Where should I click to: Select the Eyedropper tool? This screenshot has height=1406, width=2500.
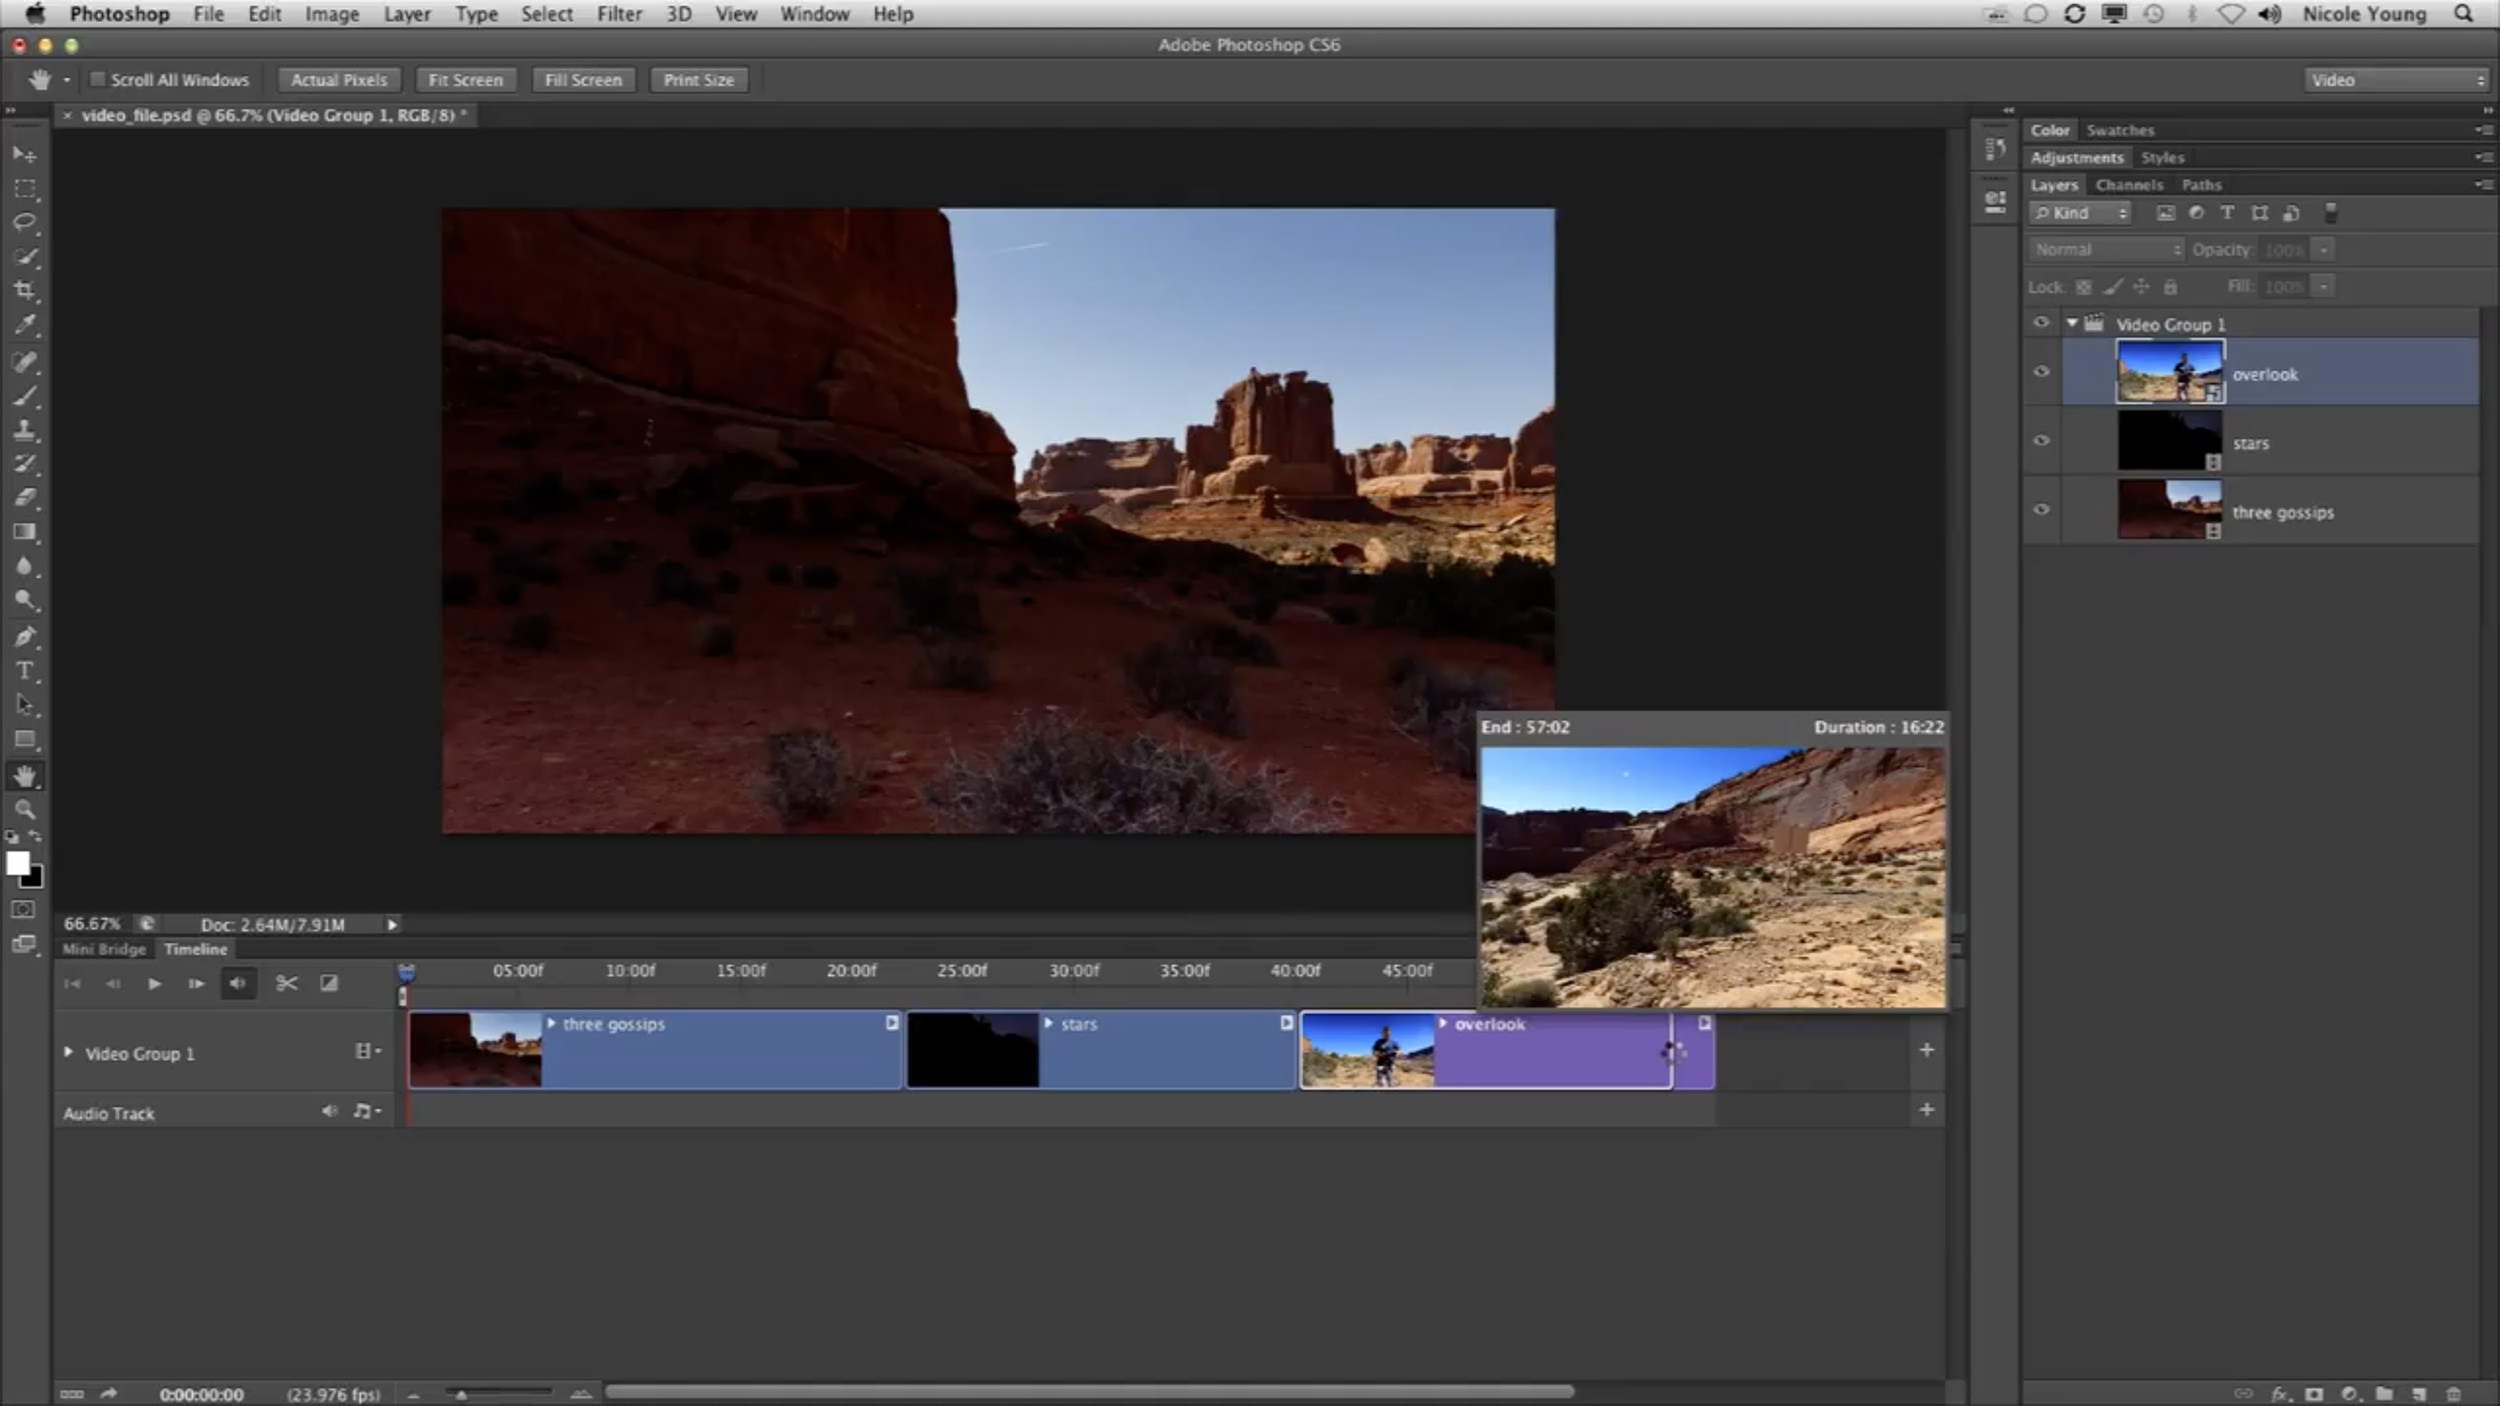[25, 324]
